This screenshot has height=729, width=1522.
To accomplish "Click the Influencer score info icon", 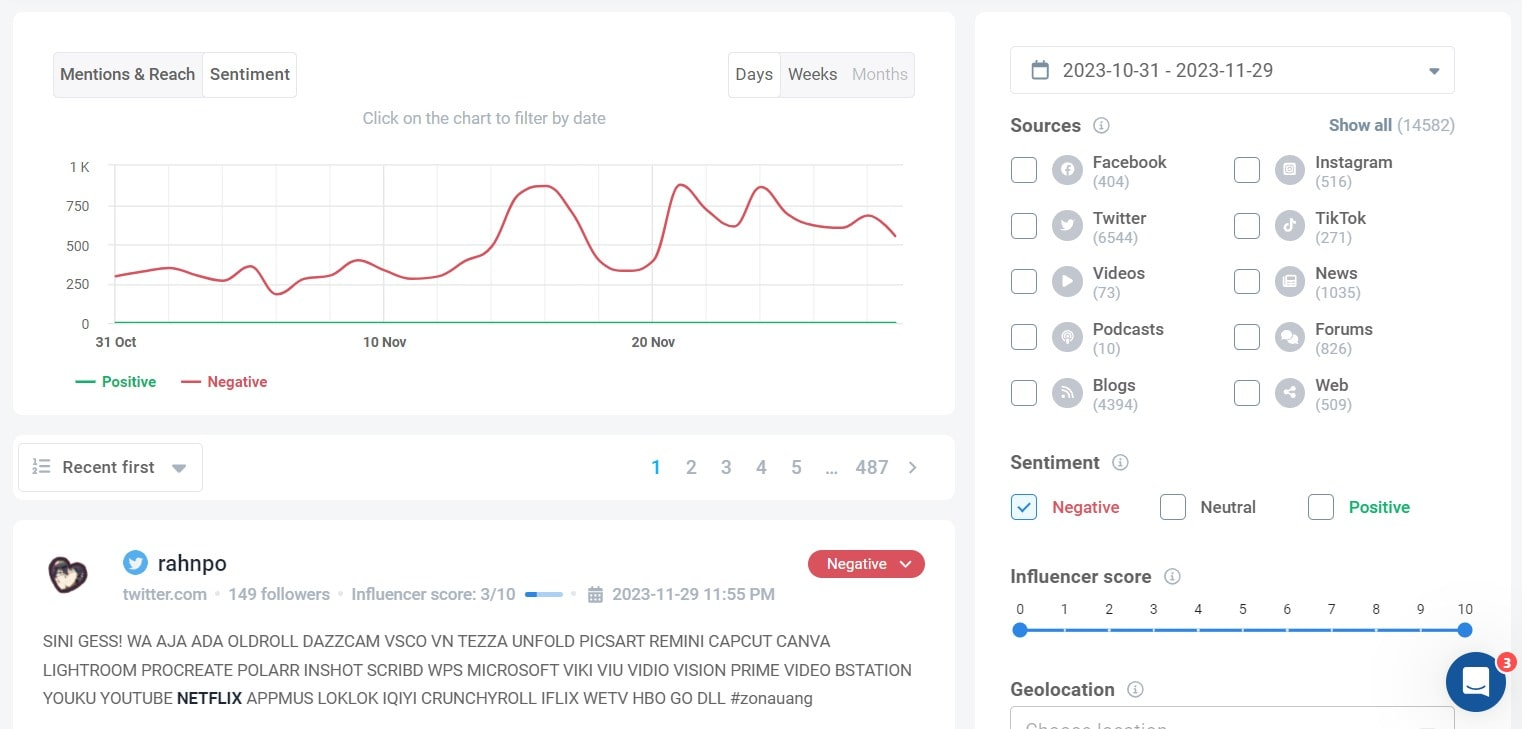I will [1172, 577].
